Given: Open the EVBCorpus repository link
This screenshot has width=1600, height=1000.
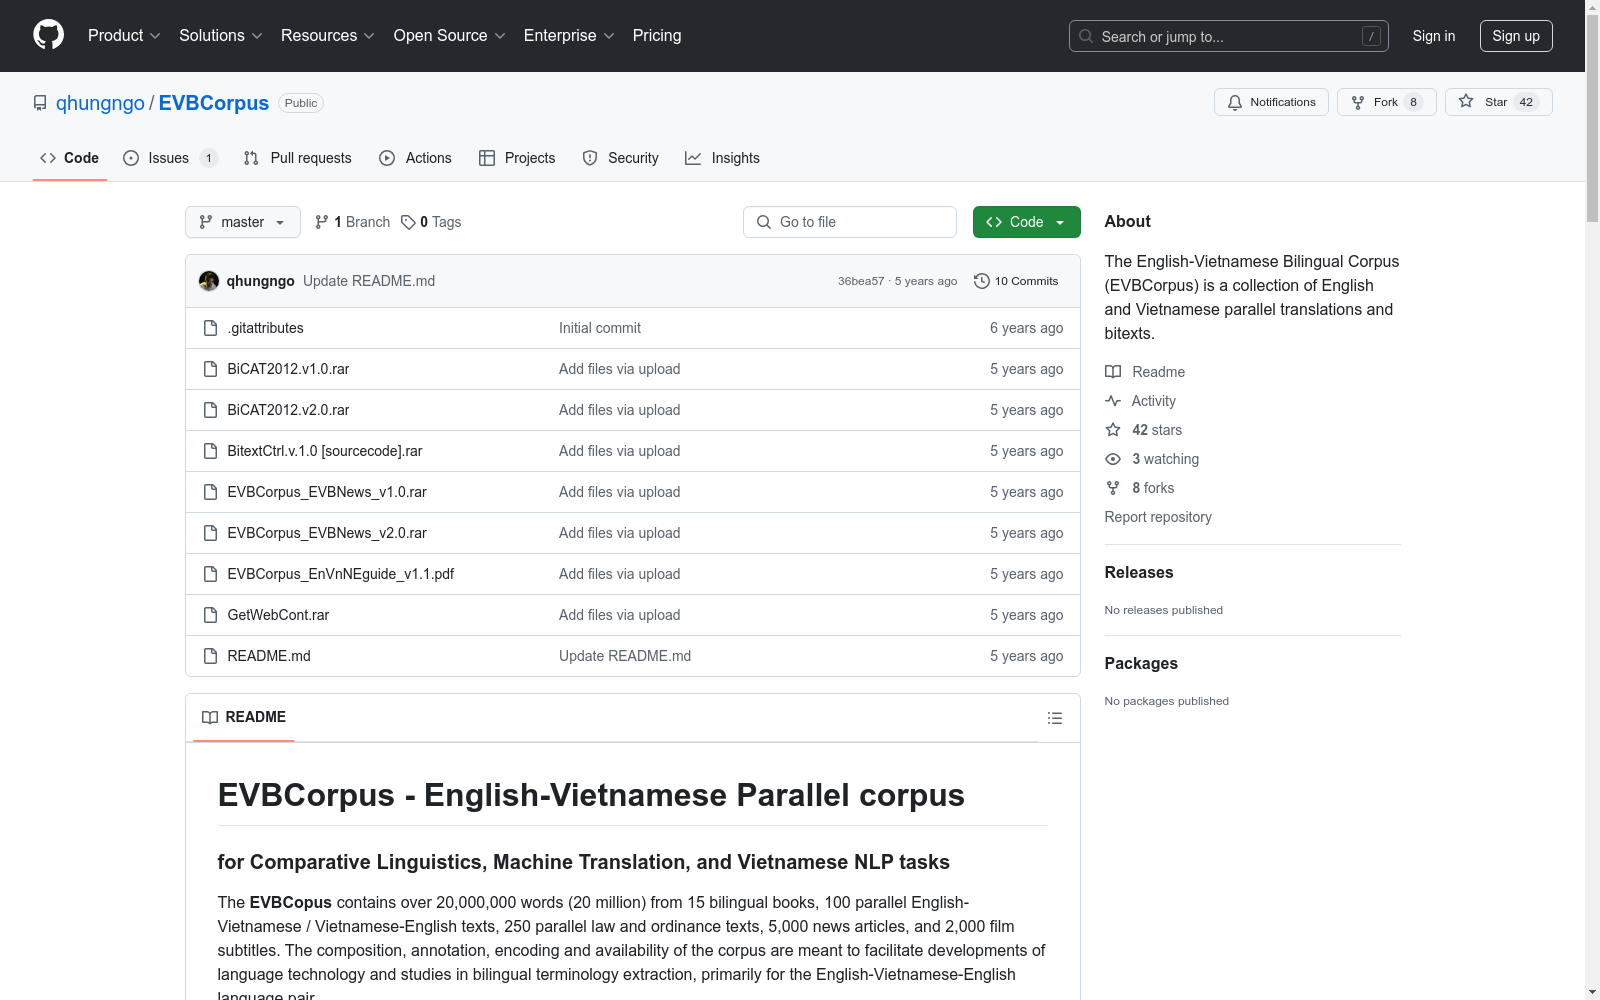Looking at the screenshot, I should [214, 103].
